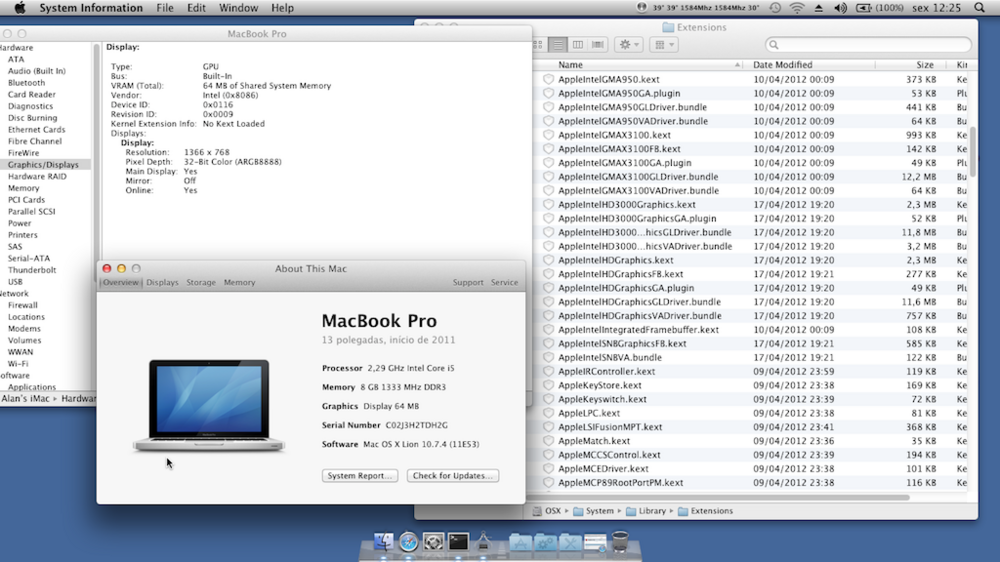Open the Finder action gear dropdown
Image resolution: width=1000 pixels, height=562 pixels.
point(629,45)
